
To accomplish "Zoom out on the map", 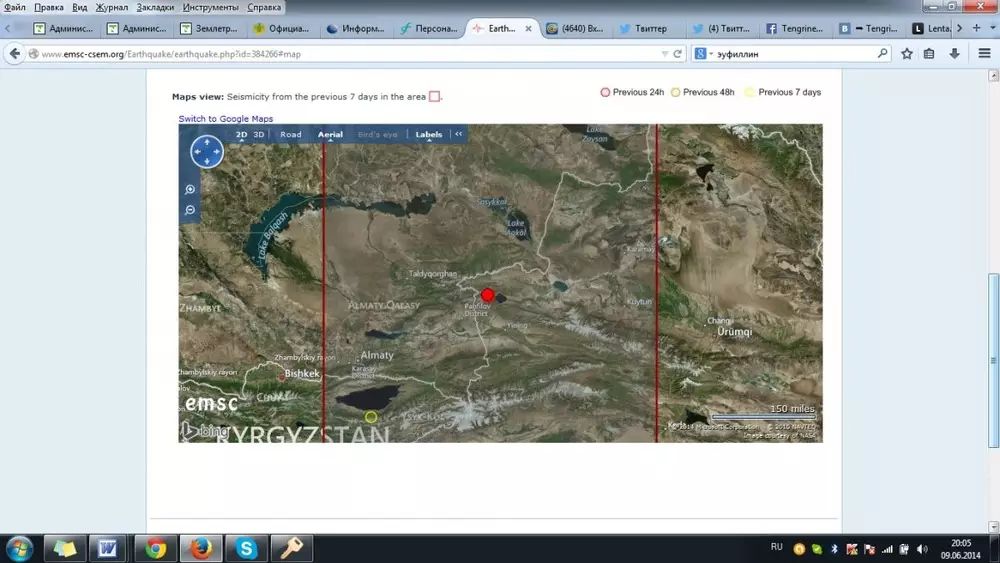I will coord(190,210).
